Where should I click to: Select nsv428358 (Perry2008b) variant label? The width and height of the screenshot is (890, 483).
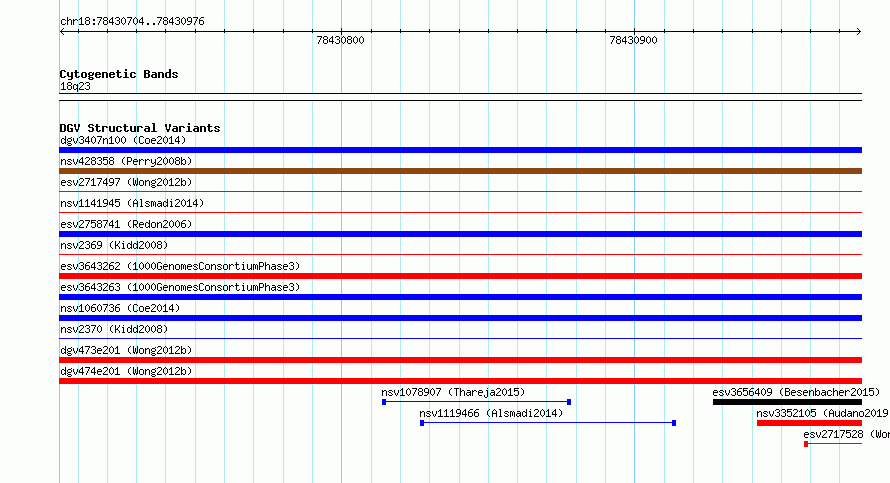point(126,161)
